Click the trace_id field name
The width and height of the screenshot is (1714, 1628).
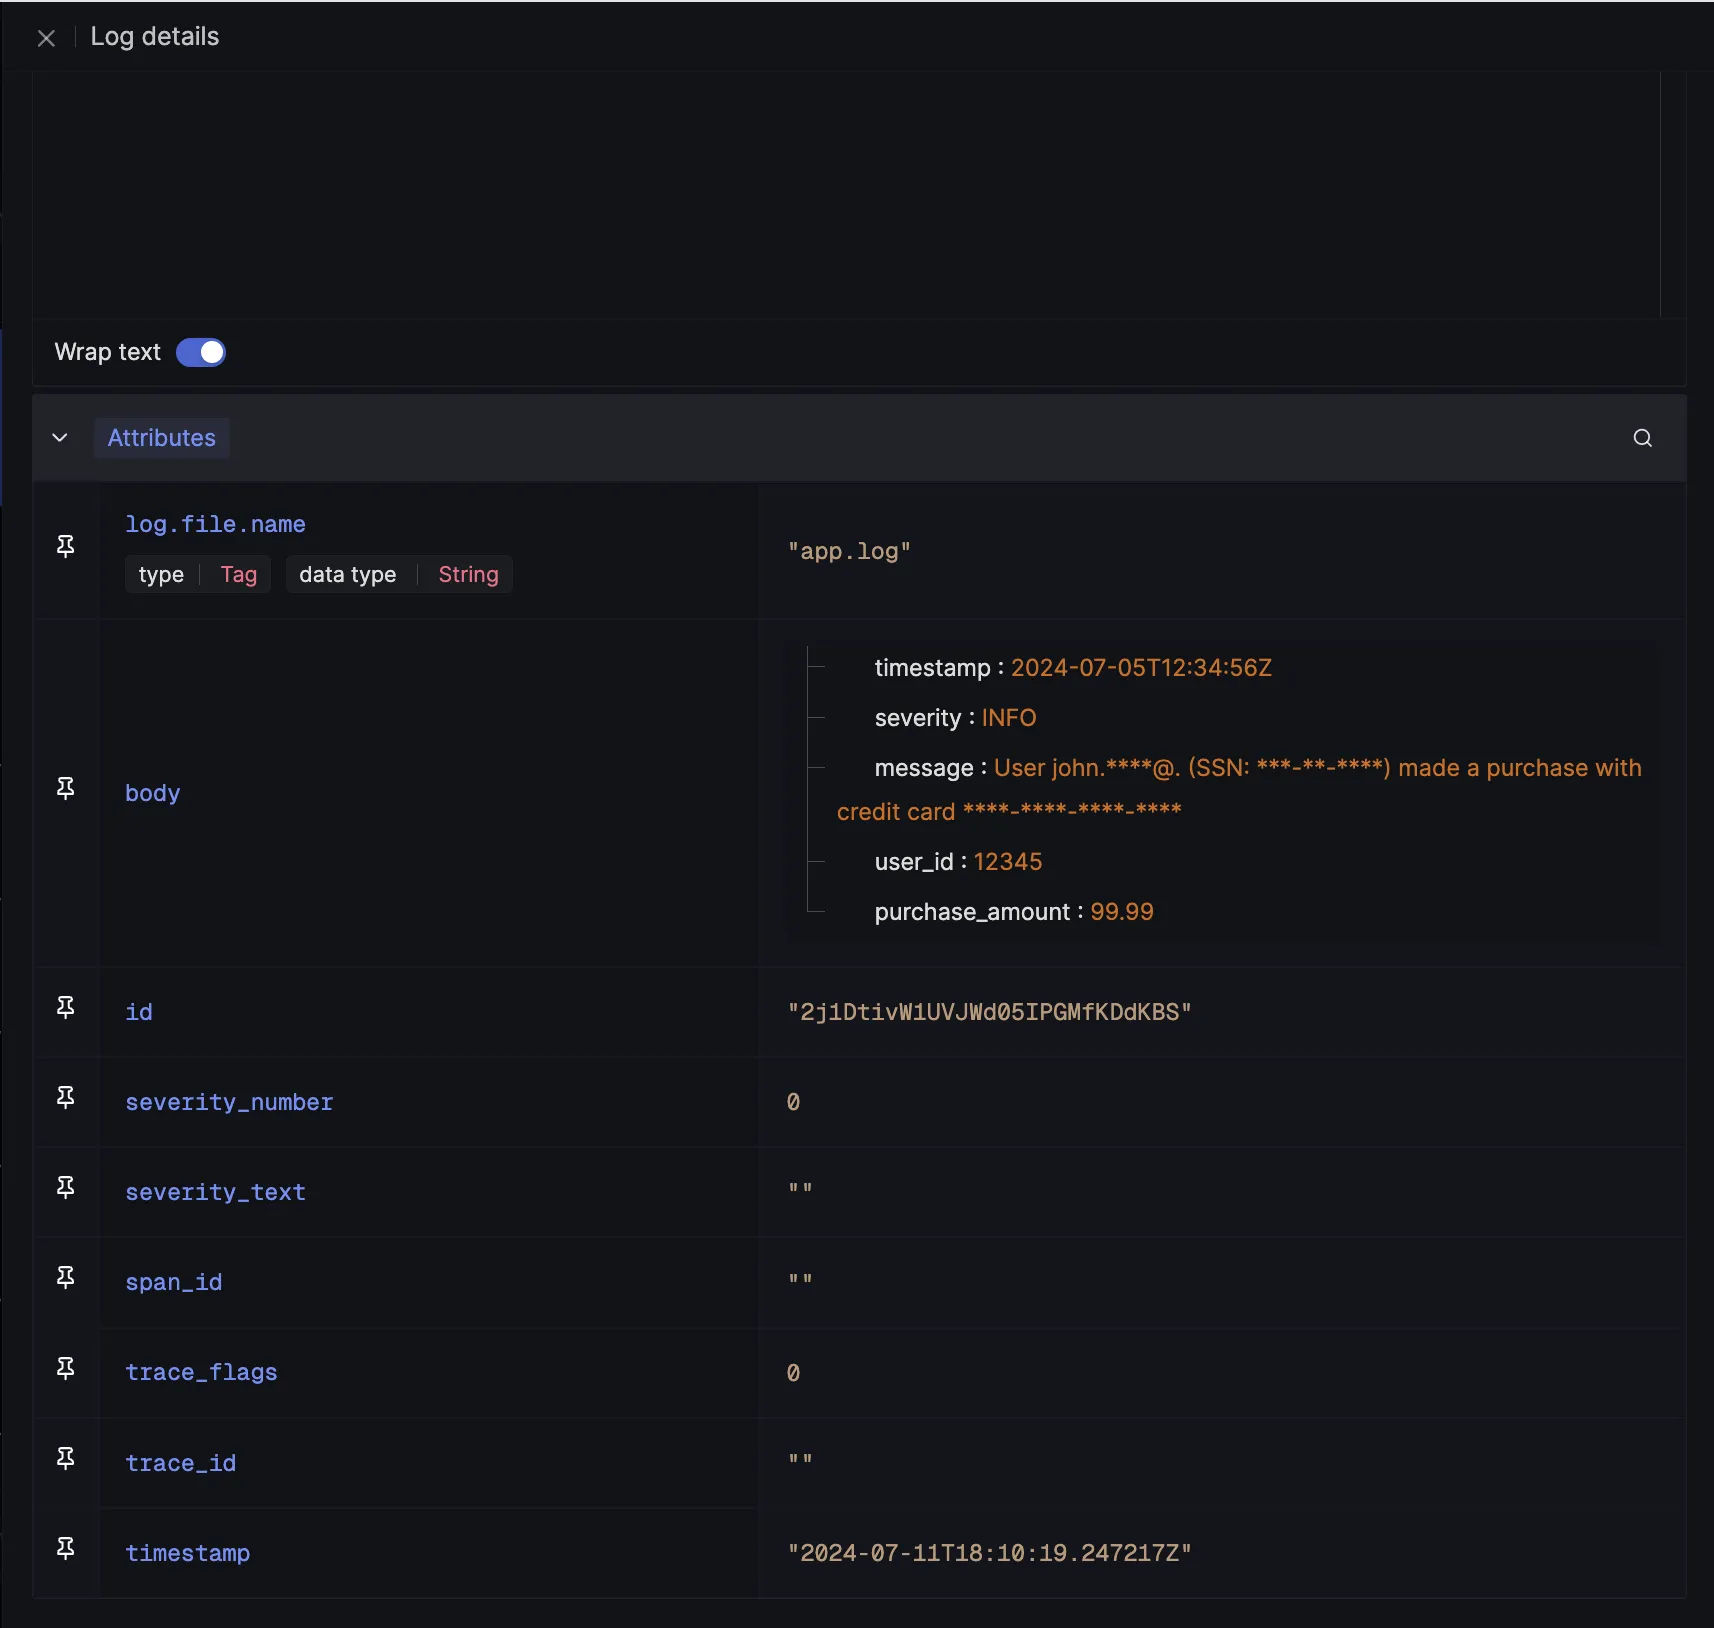(x=180, y=1463)
